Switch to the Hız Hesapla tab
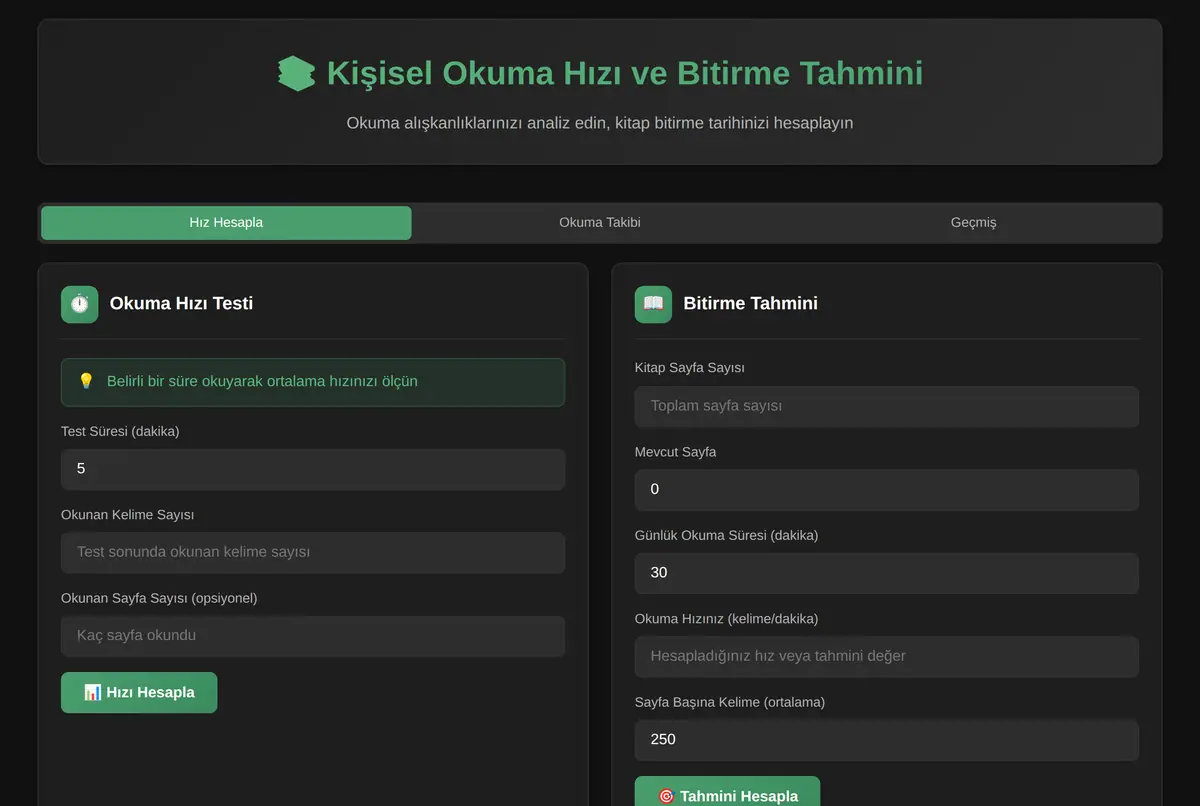This screenshot has width=1200, height=806. coord(226,222)
